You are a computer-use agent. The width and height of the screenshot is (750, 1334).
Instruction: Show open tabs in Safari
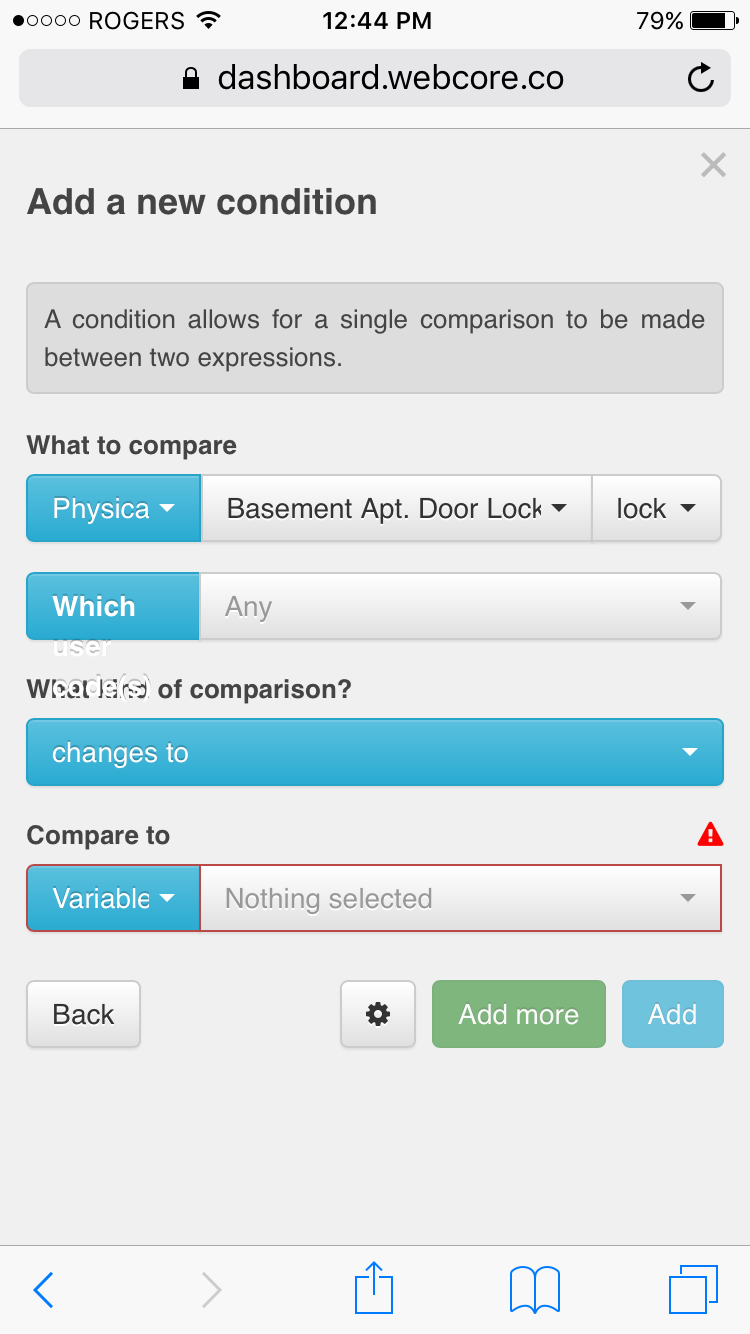tap(693, 1290)
